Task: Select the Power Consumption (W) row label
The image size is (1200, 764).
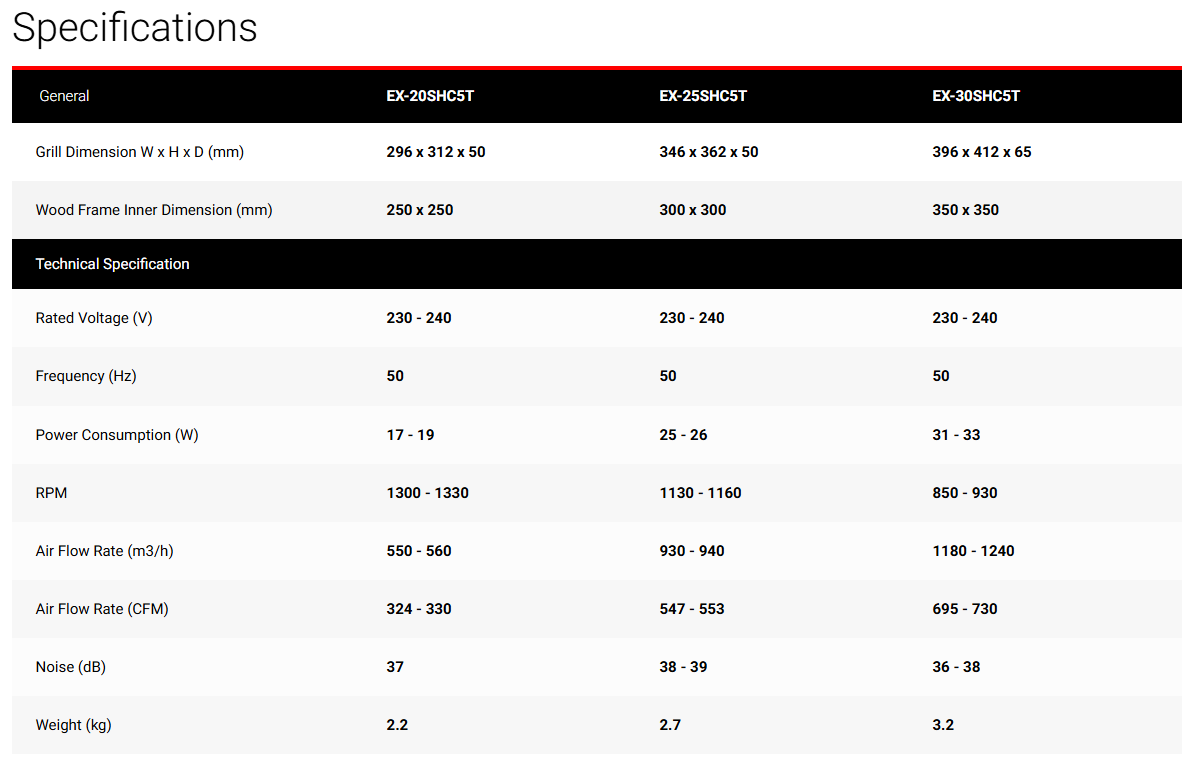Action: (x=117, y=435)
